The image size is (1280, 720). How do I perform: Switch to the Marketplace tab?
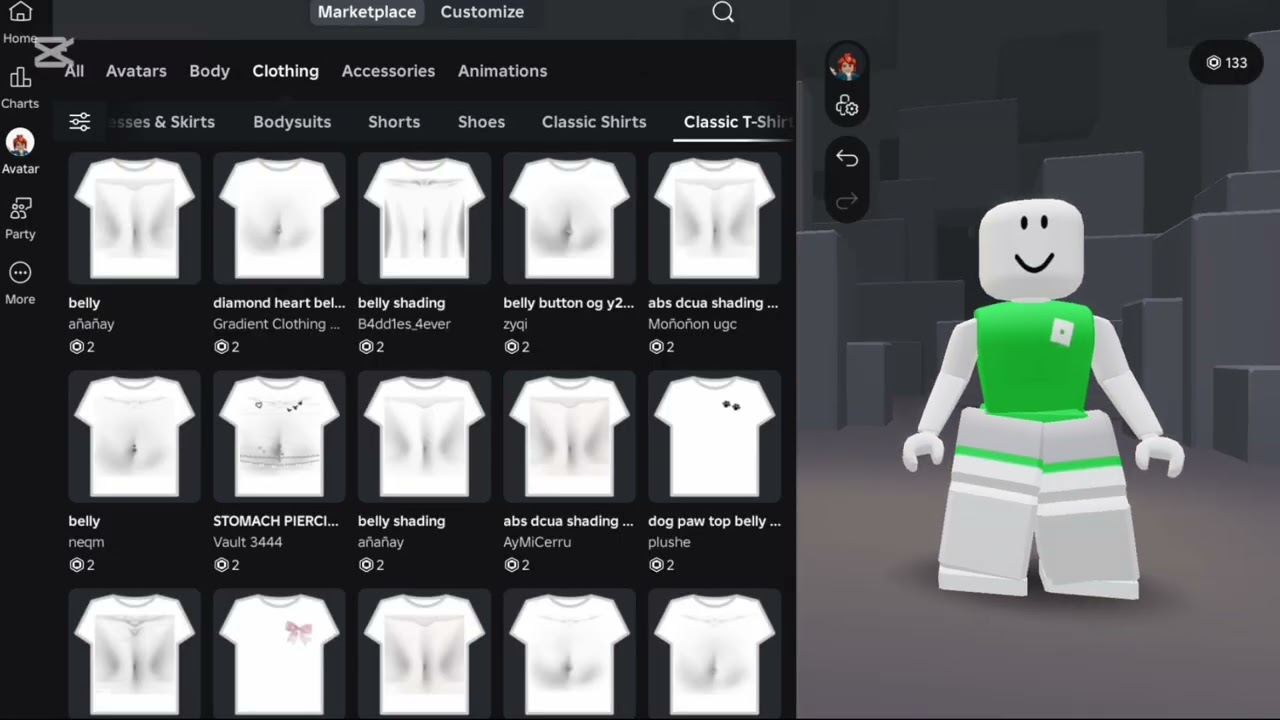point(367,12)
